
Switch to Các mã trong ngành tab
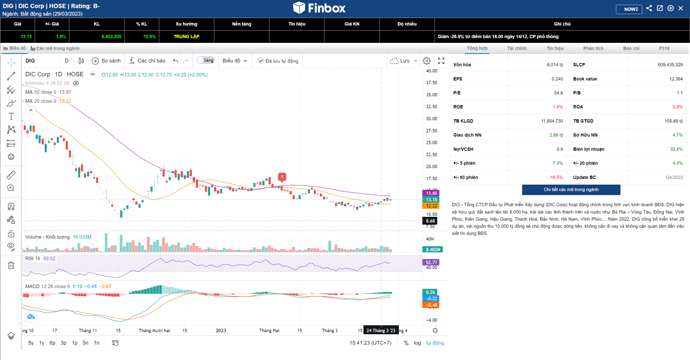(55, 48)
